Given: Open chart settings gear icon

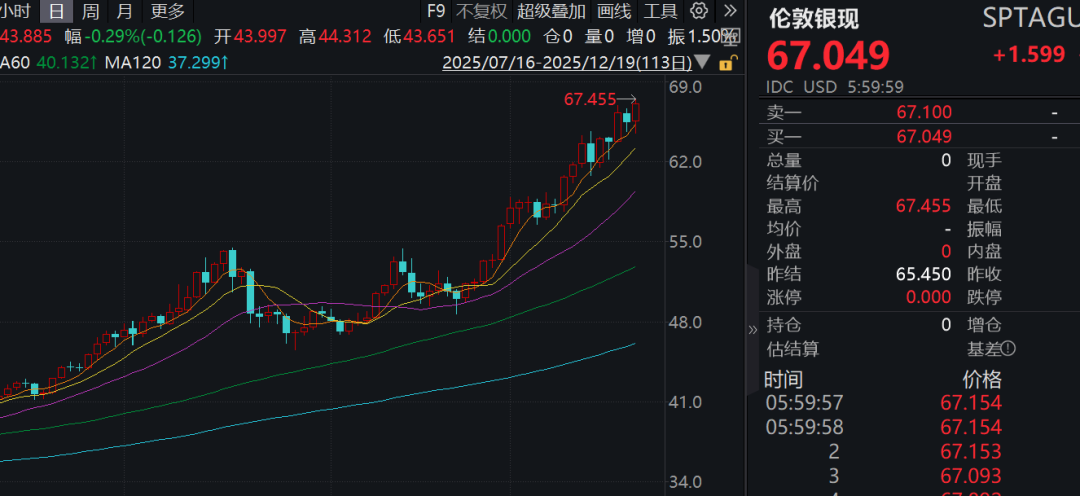Looking at the screenshot, I should 699,11.
